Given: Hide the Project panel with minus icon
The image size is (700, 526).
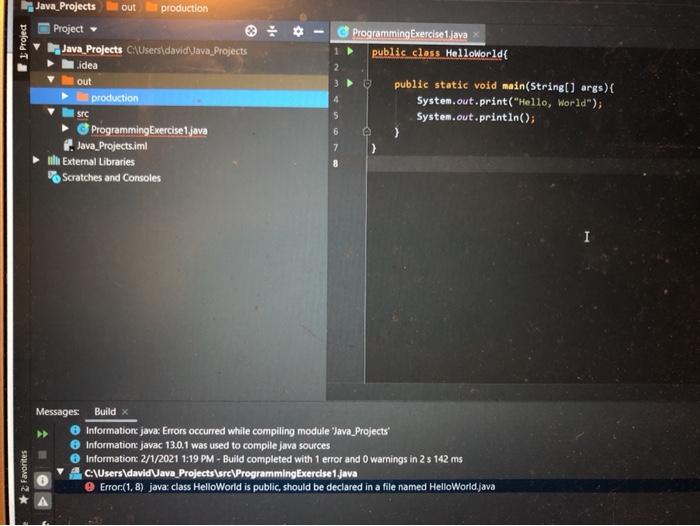Looking at the screenshot, I should point(318,31).
